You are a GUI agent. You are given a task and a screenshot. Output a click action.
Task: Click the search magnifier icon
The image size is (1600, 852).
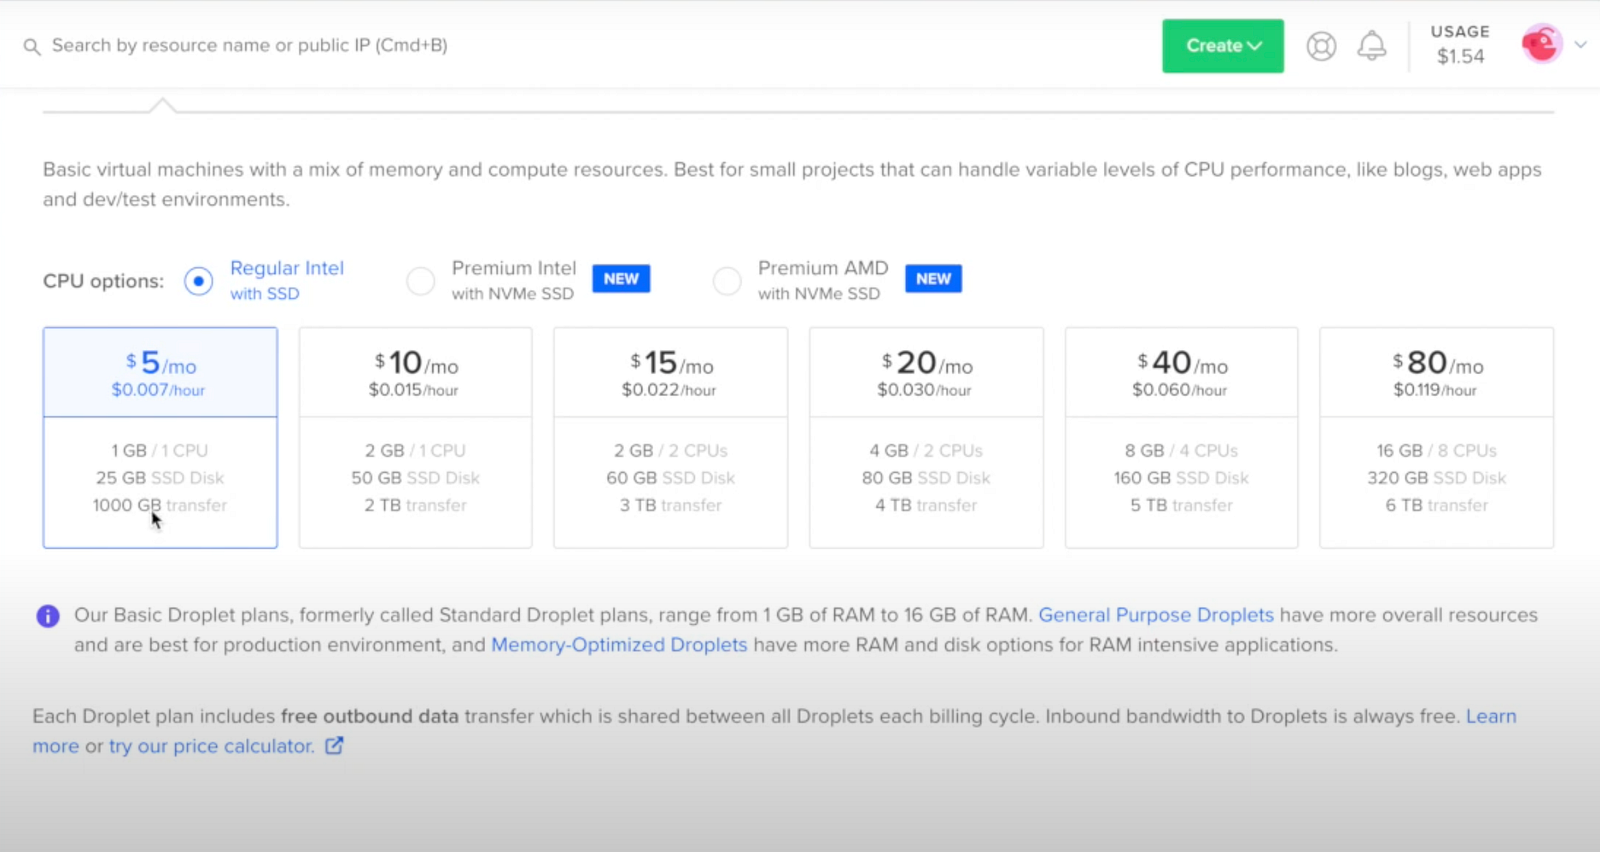pyautogui.click(x=32, y=47)
